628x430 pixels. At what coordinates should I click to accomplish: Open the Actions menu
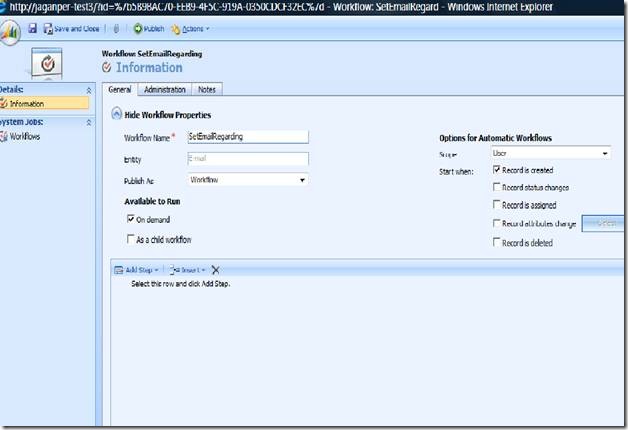[191, 29]
